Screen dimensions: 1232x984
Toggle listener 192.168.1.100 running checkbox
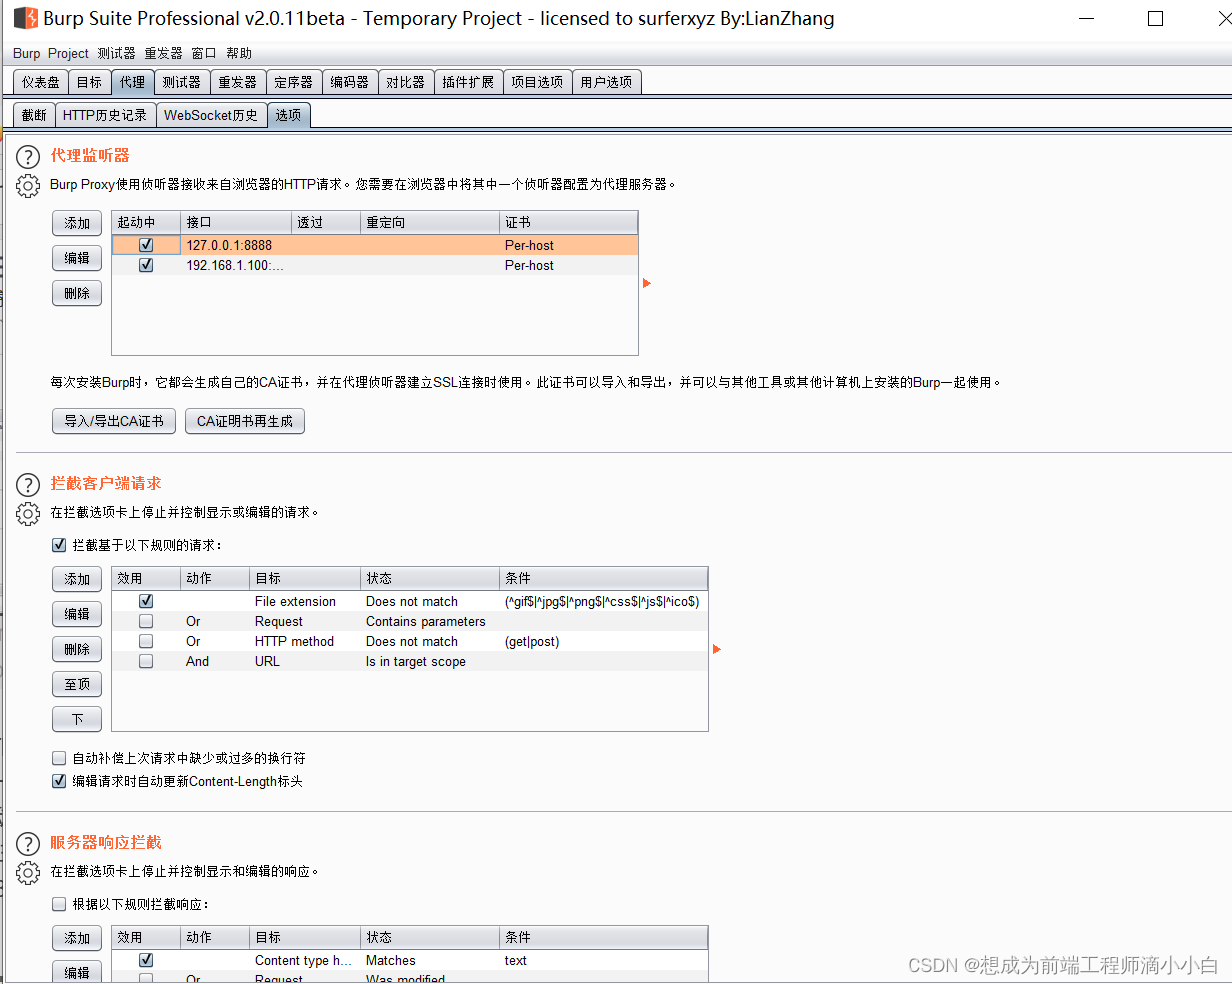[146, 265]
